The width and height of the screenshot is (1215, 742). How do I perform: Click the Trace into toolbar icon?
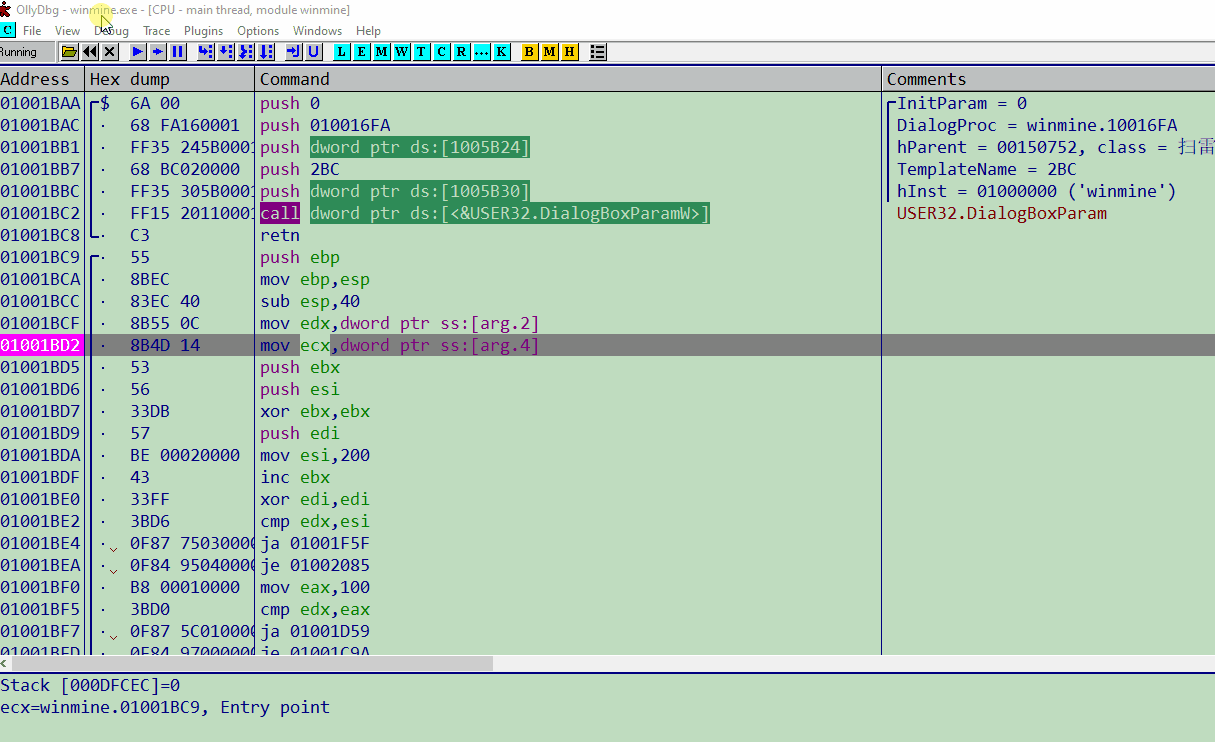tap(246, 51)
